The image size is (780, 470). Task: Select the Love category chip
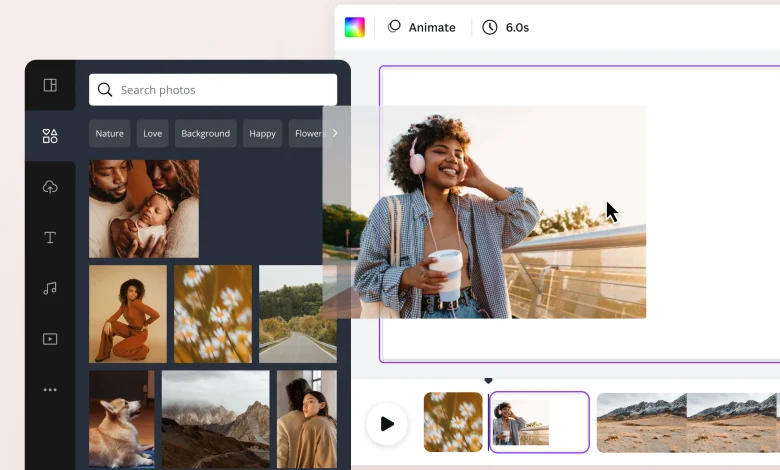click(152, 133)
